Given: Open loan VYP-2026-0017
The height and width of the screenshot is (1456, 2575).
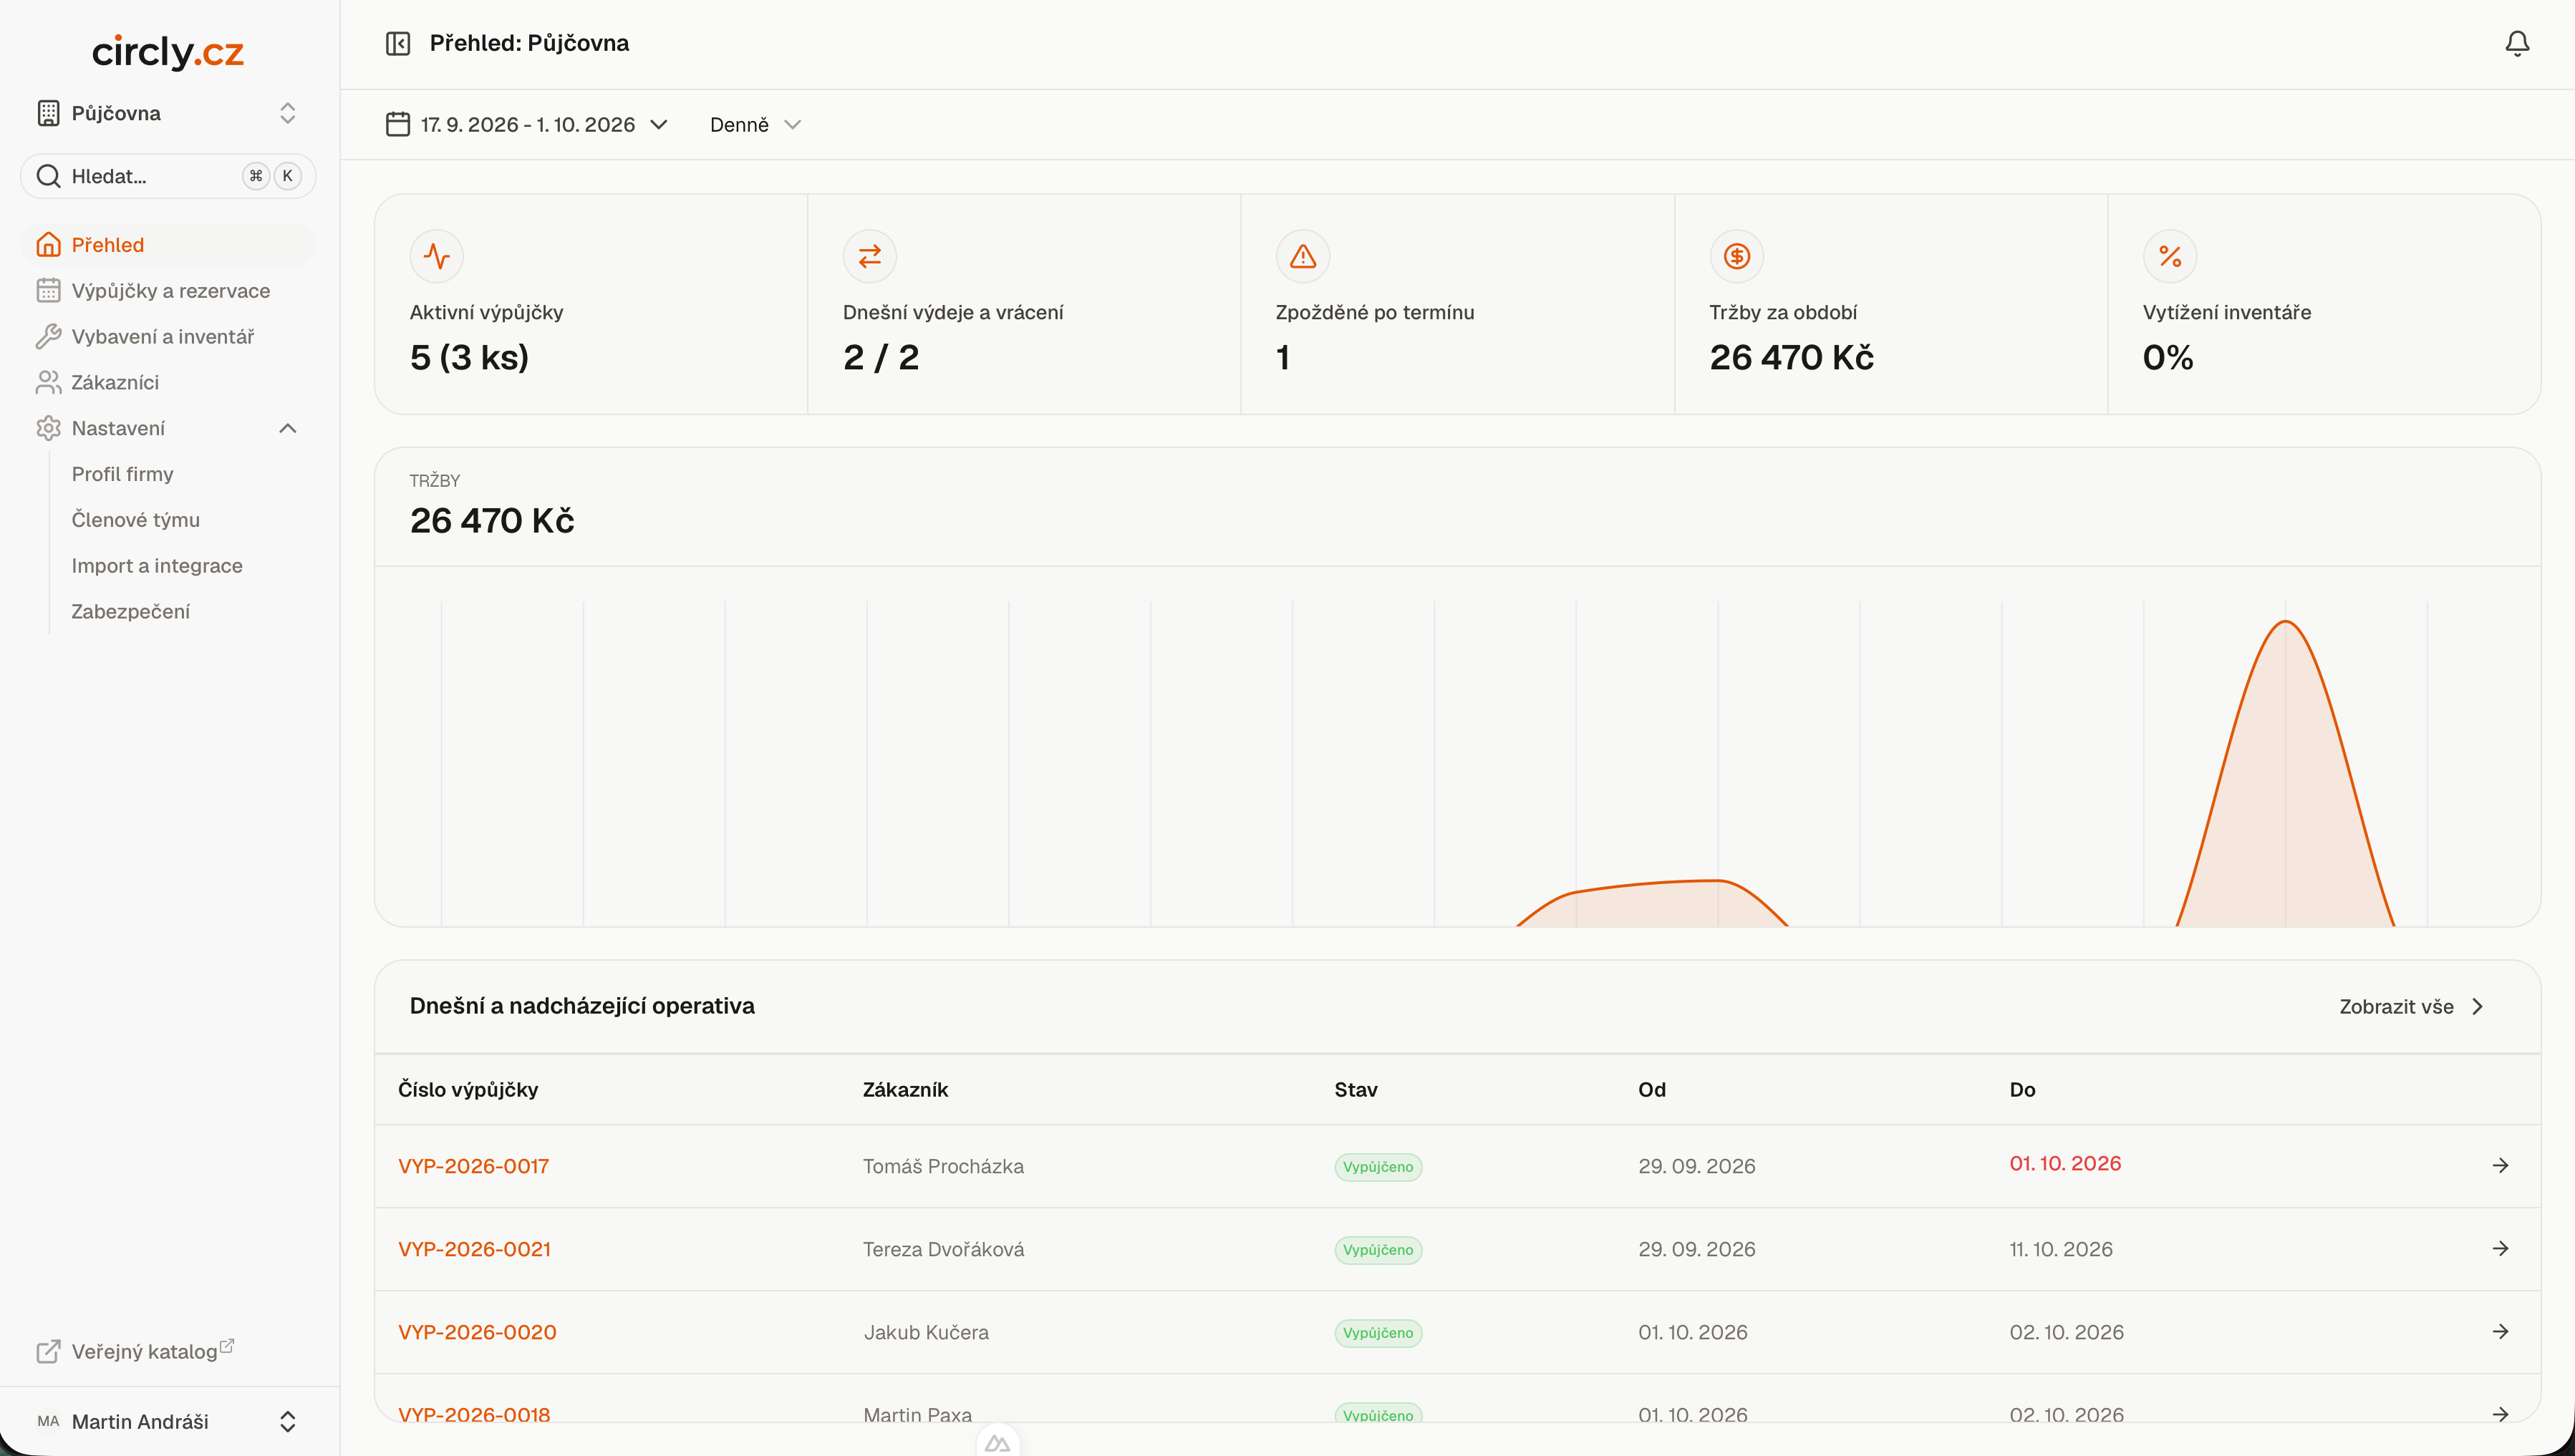Looking at the screenshot, I should [473, 1166].
